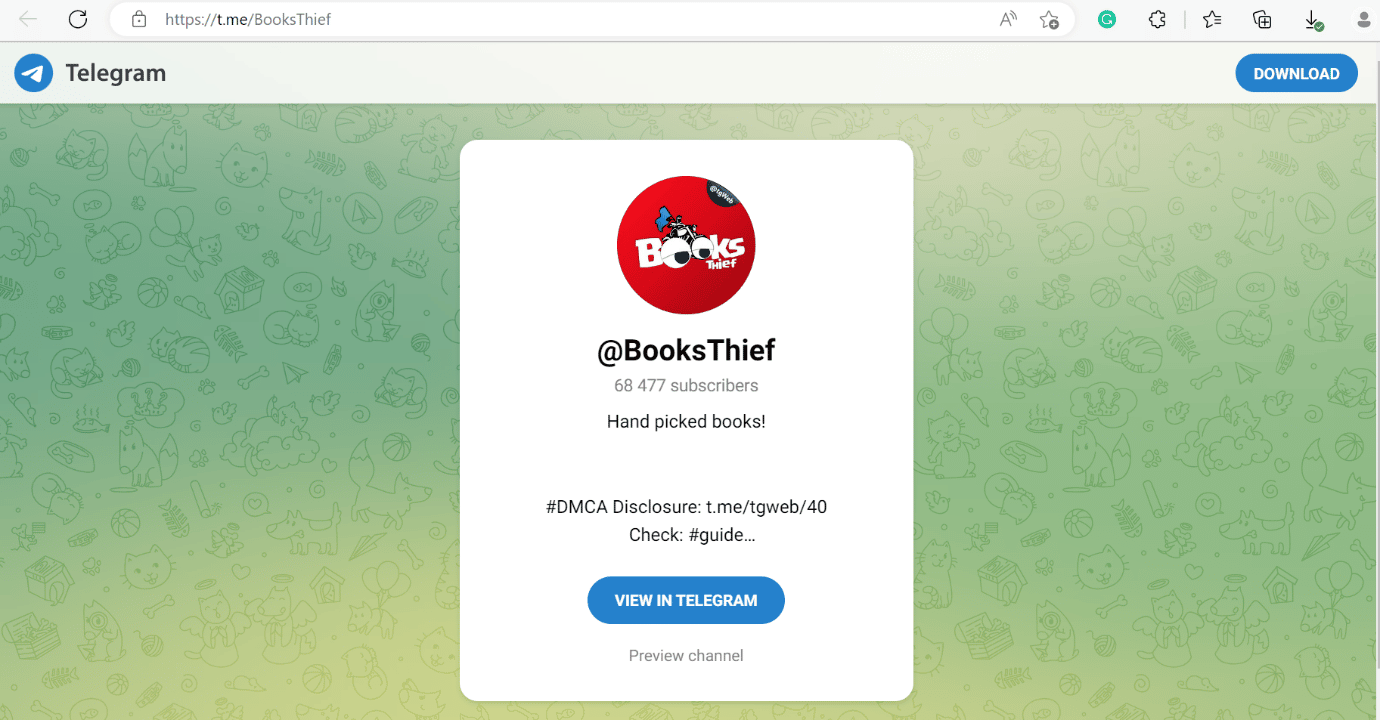Screen dimensions: 1380x720
Task: Select the address bar URL
Action: coord(250,19)
